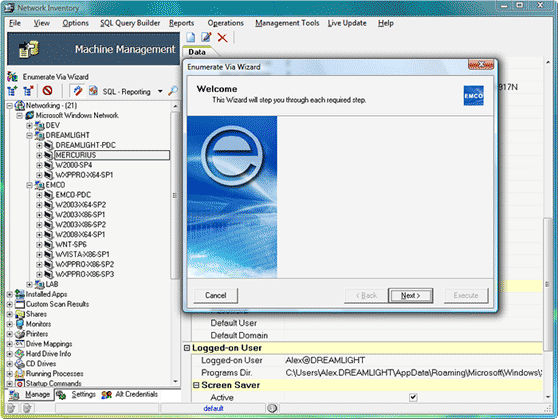Click the Running Processes icon

[20, 374]
